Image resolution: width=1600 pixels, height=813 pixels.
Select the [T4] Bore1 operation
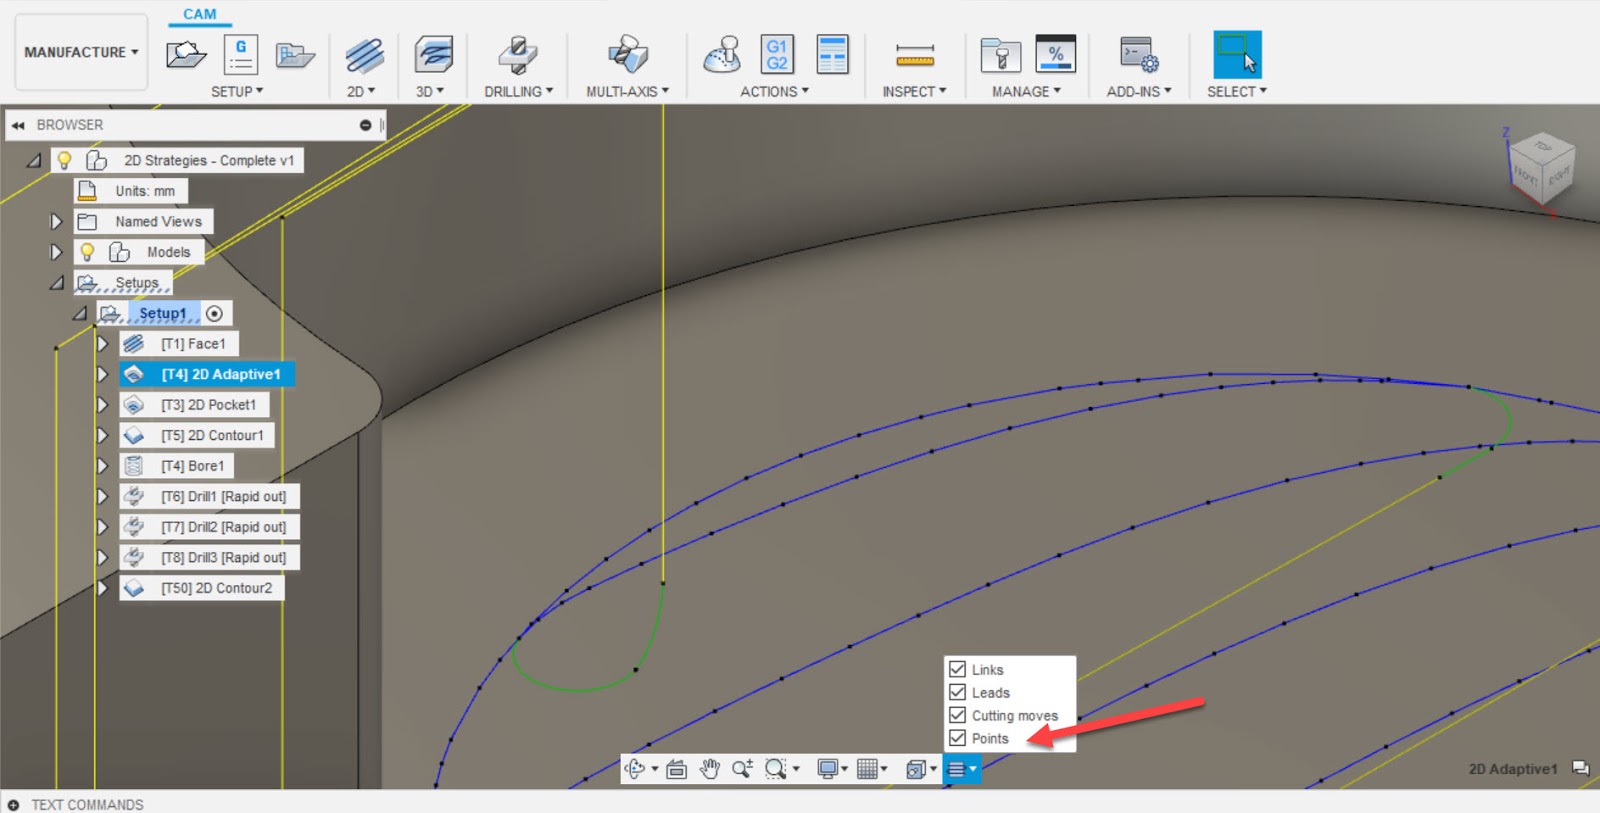[x=192, y=466]
